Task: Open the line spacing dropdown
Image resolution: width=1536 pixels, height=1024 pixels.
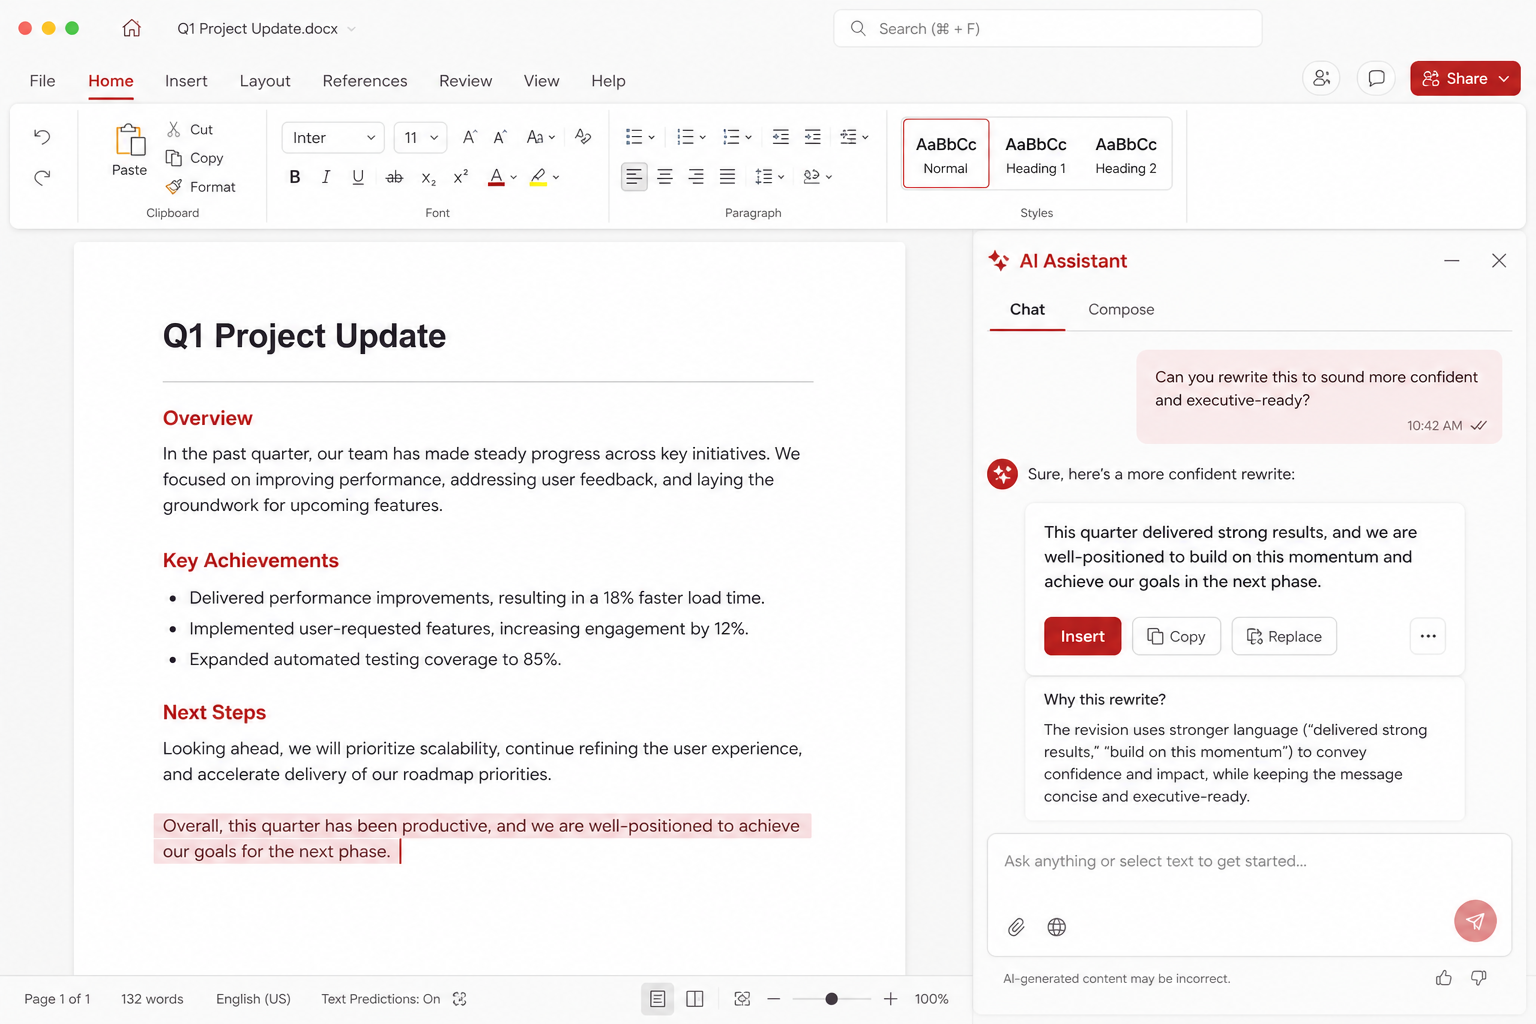Action: 770,177
